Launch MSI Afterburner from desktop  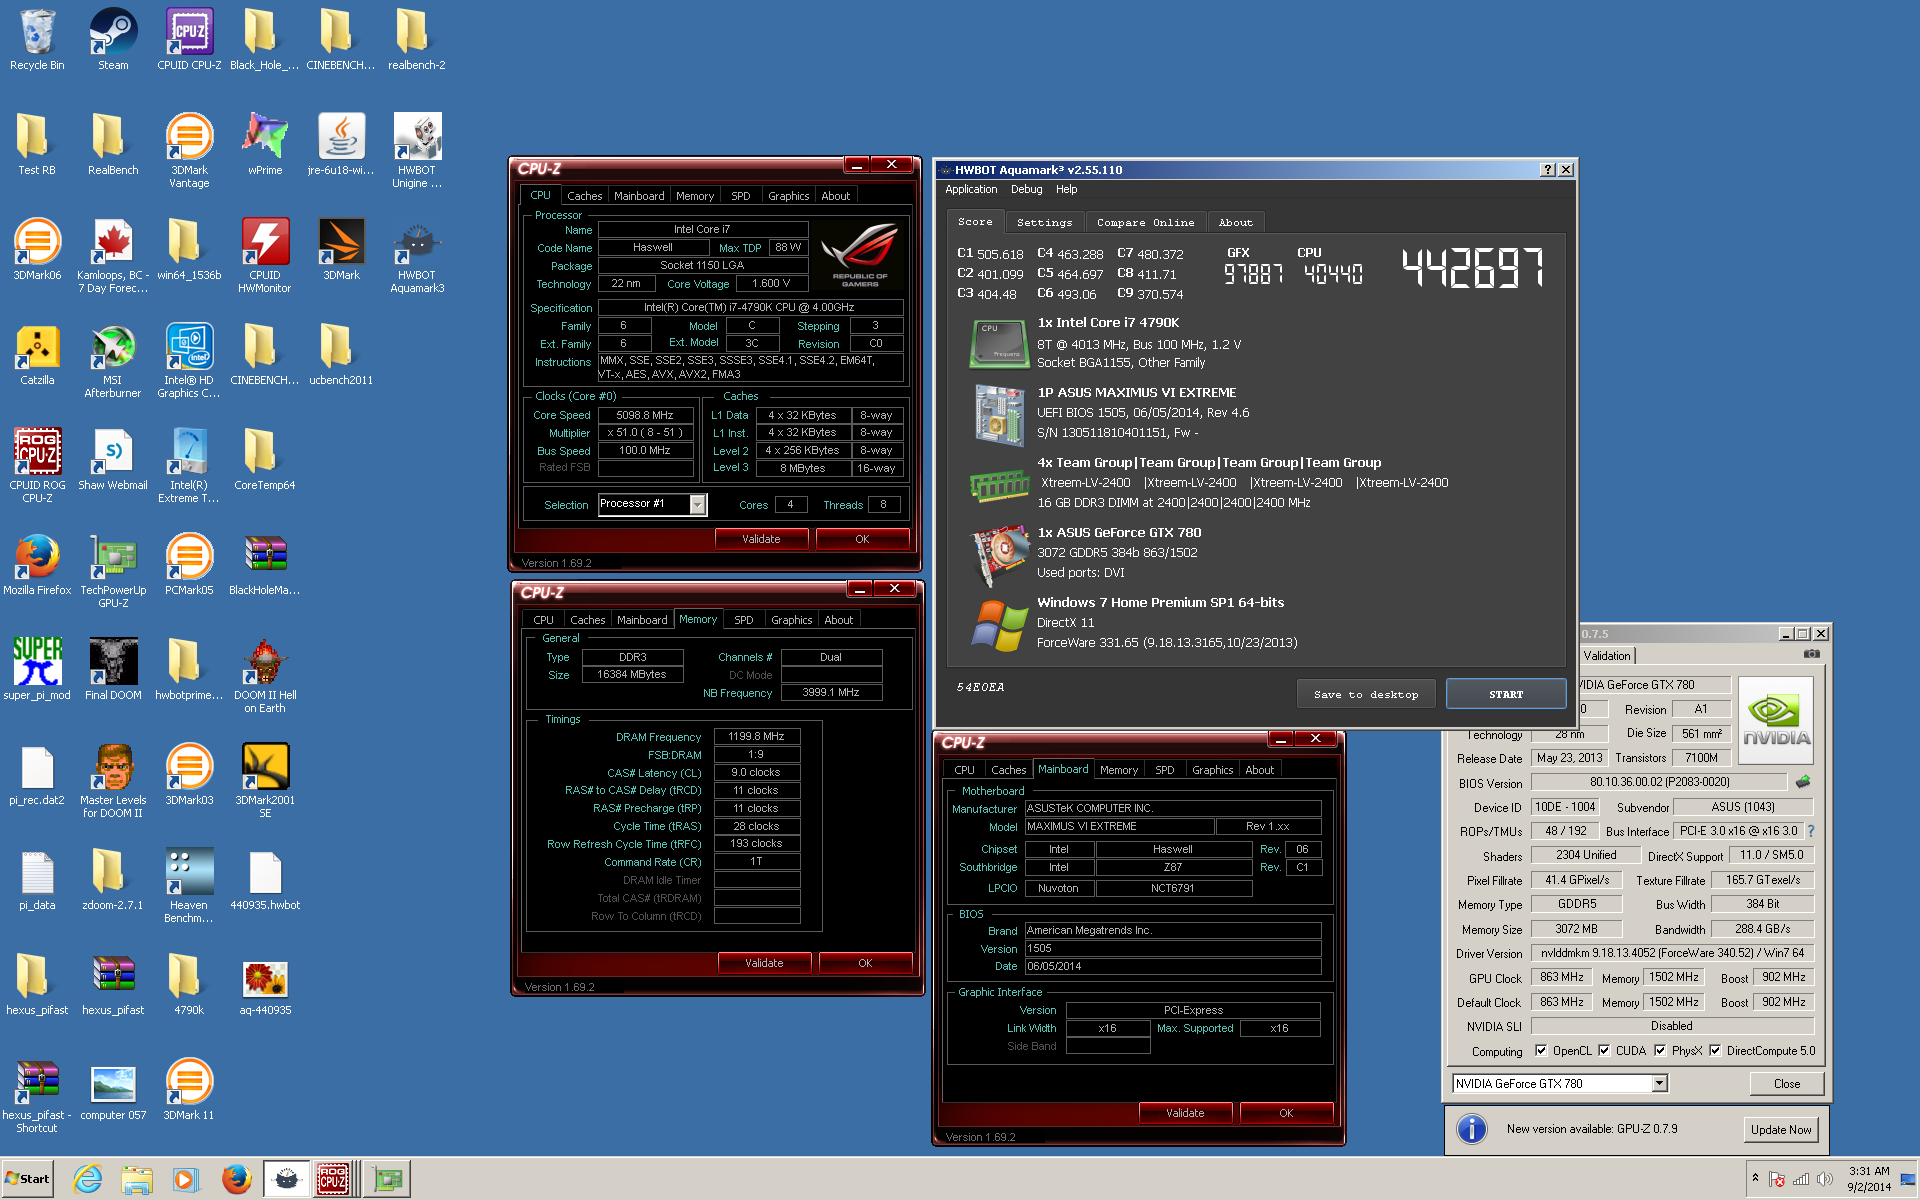tap(113, 360)
